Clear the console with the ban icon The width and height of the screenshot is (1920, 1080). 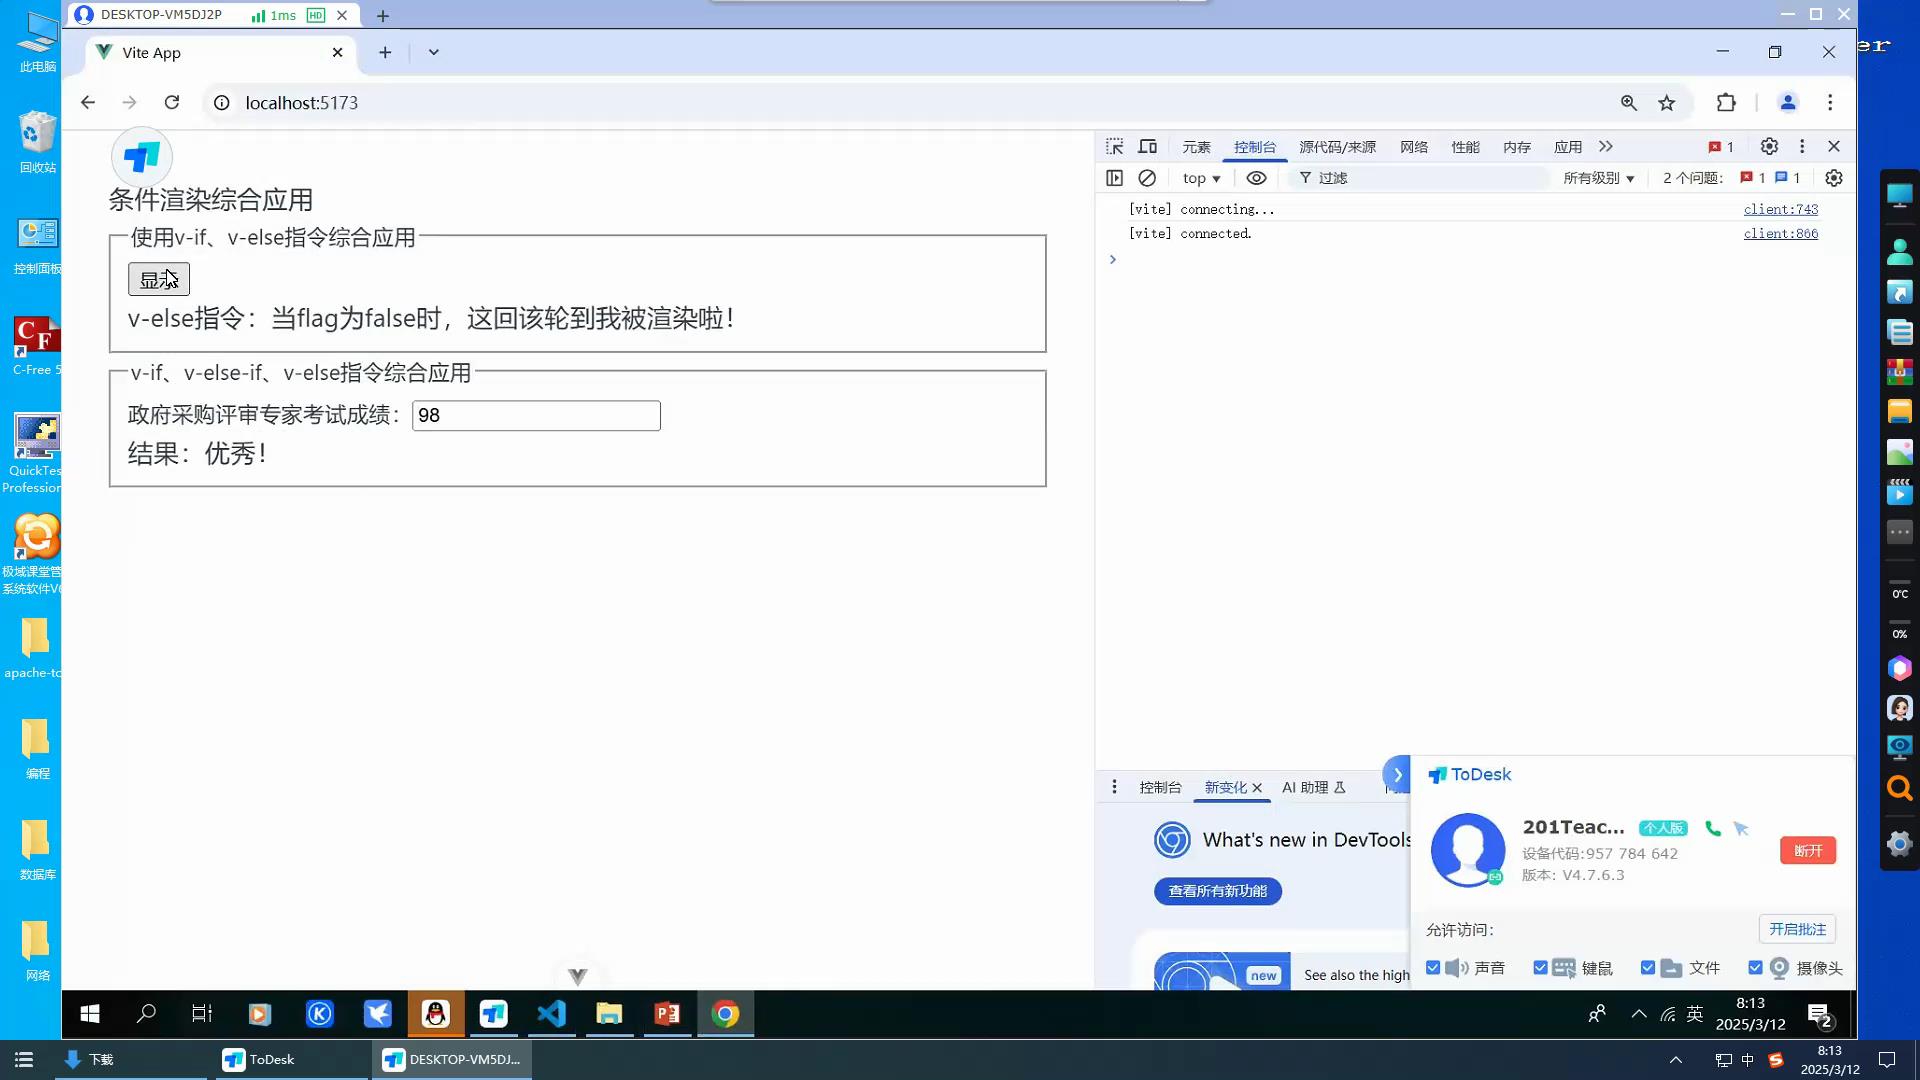[1147, 178]
